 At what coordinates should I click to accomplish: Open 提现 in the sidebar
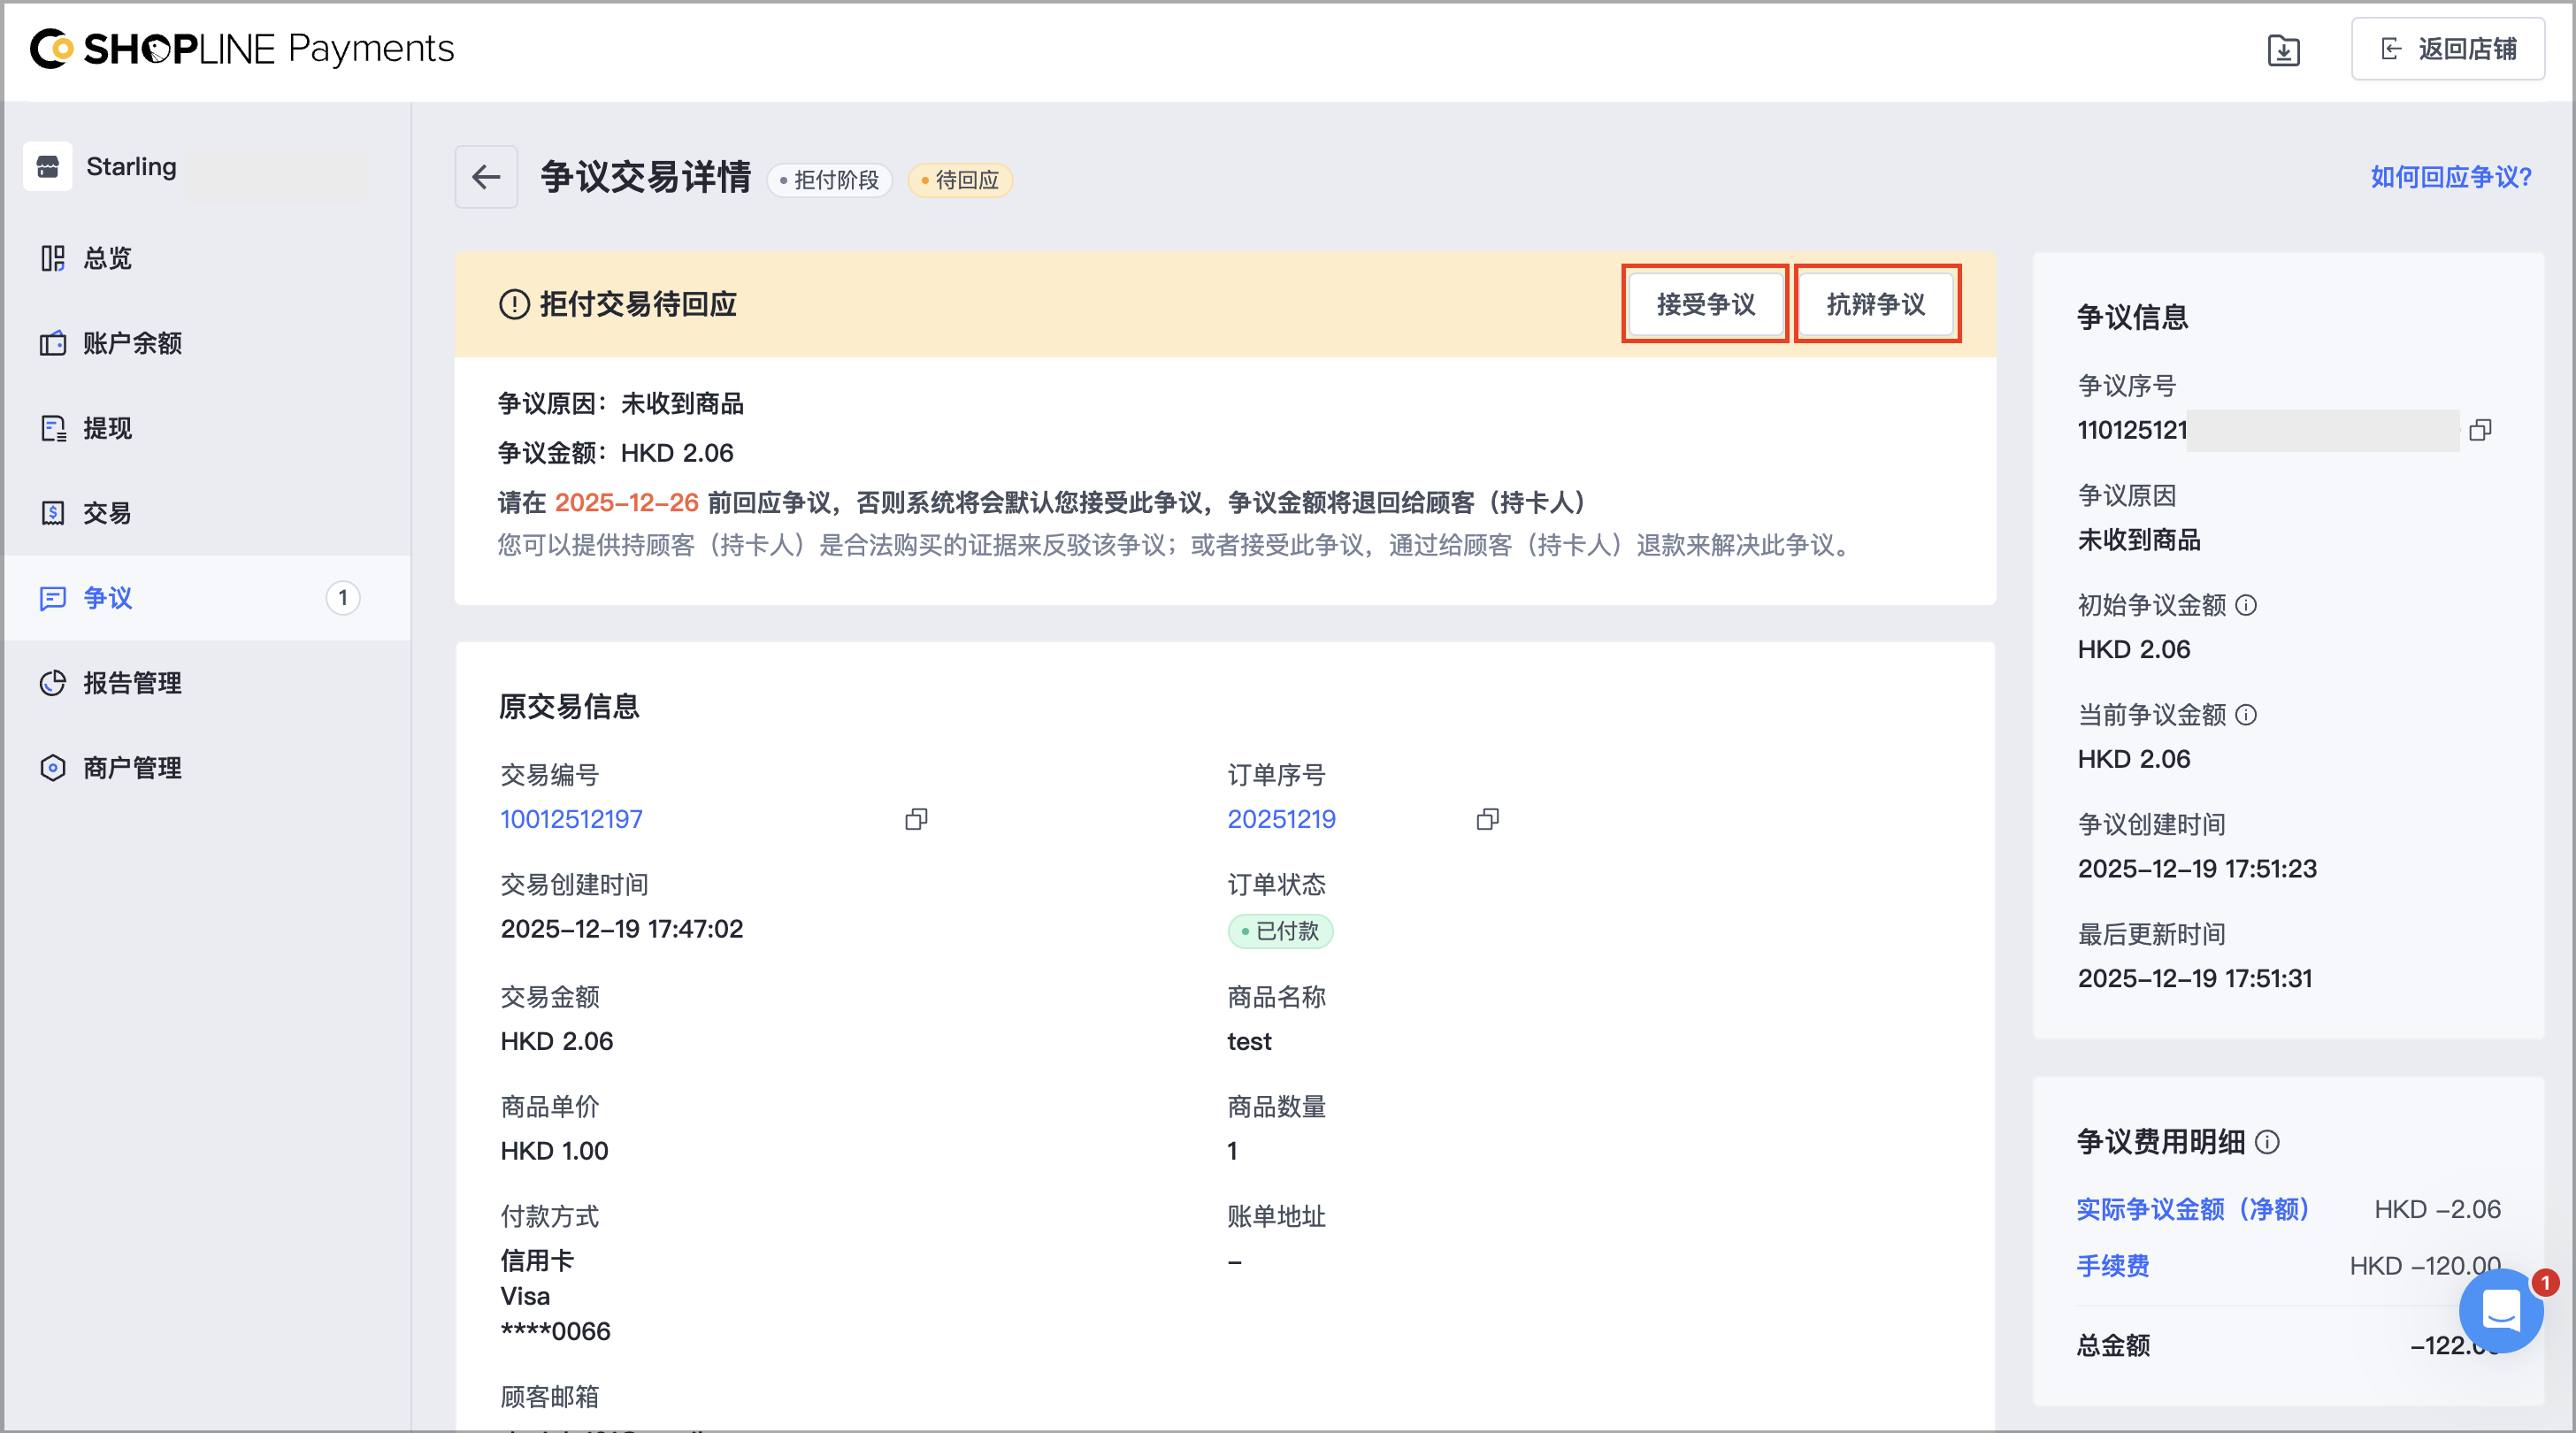tap(207, 428)
